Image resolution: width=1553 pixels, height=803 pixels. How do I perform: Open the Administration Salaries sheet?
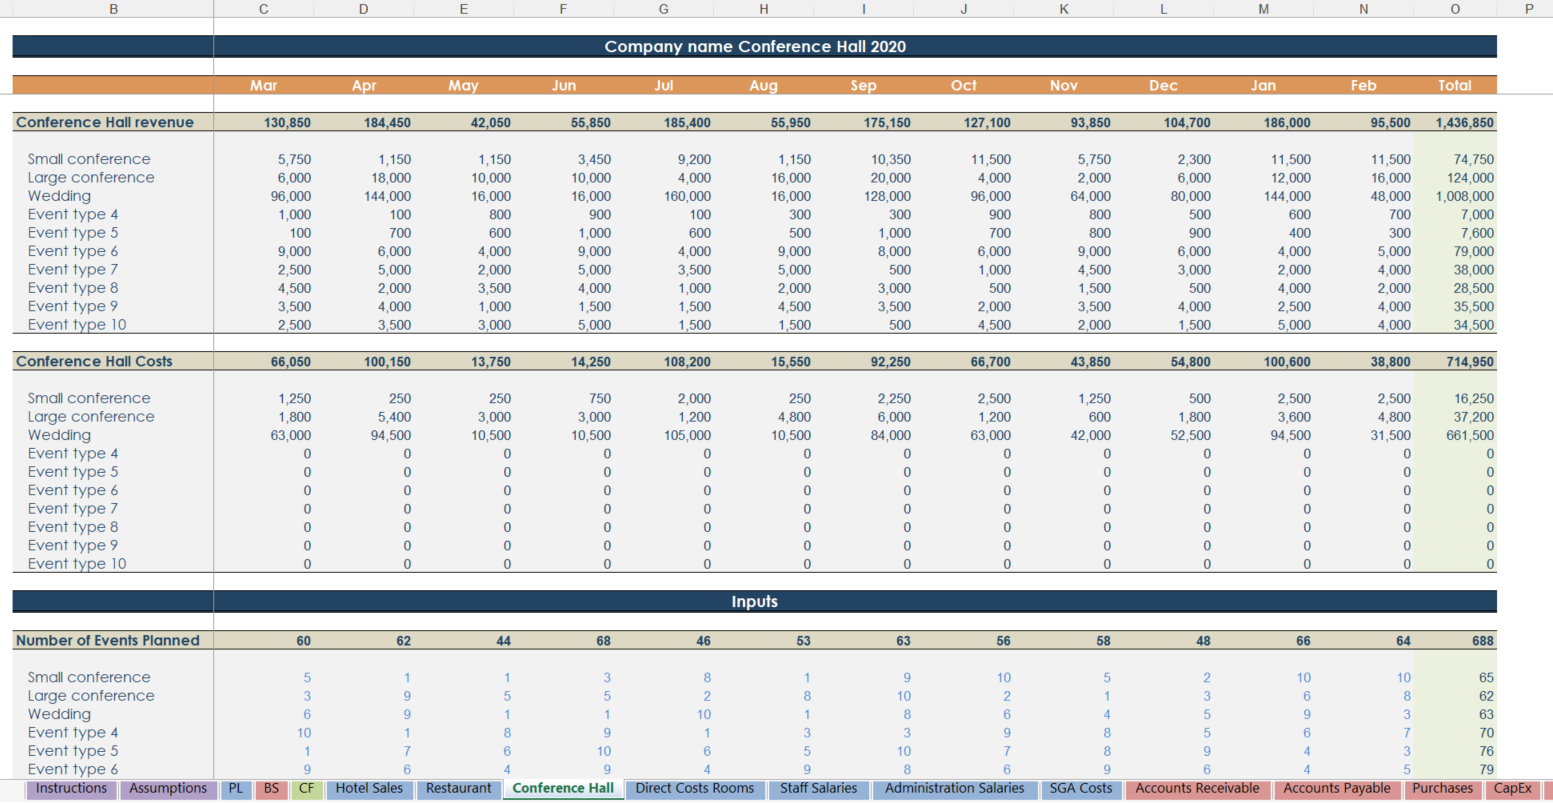pyautogui.click(x=954, y=788)
